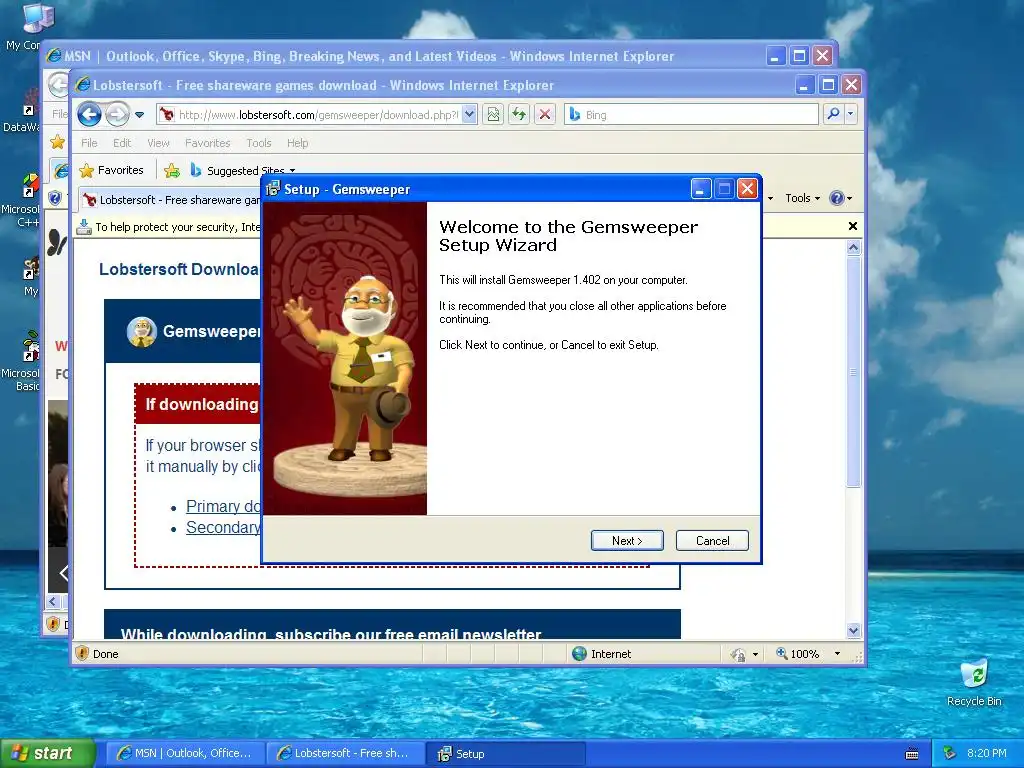Screen dimensions: 1024x768
Task: Click the lobster icon on the Lobstersoft tab
Action: 89,200
